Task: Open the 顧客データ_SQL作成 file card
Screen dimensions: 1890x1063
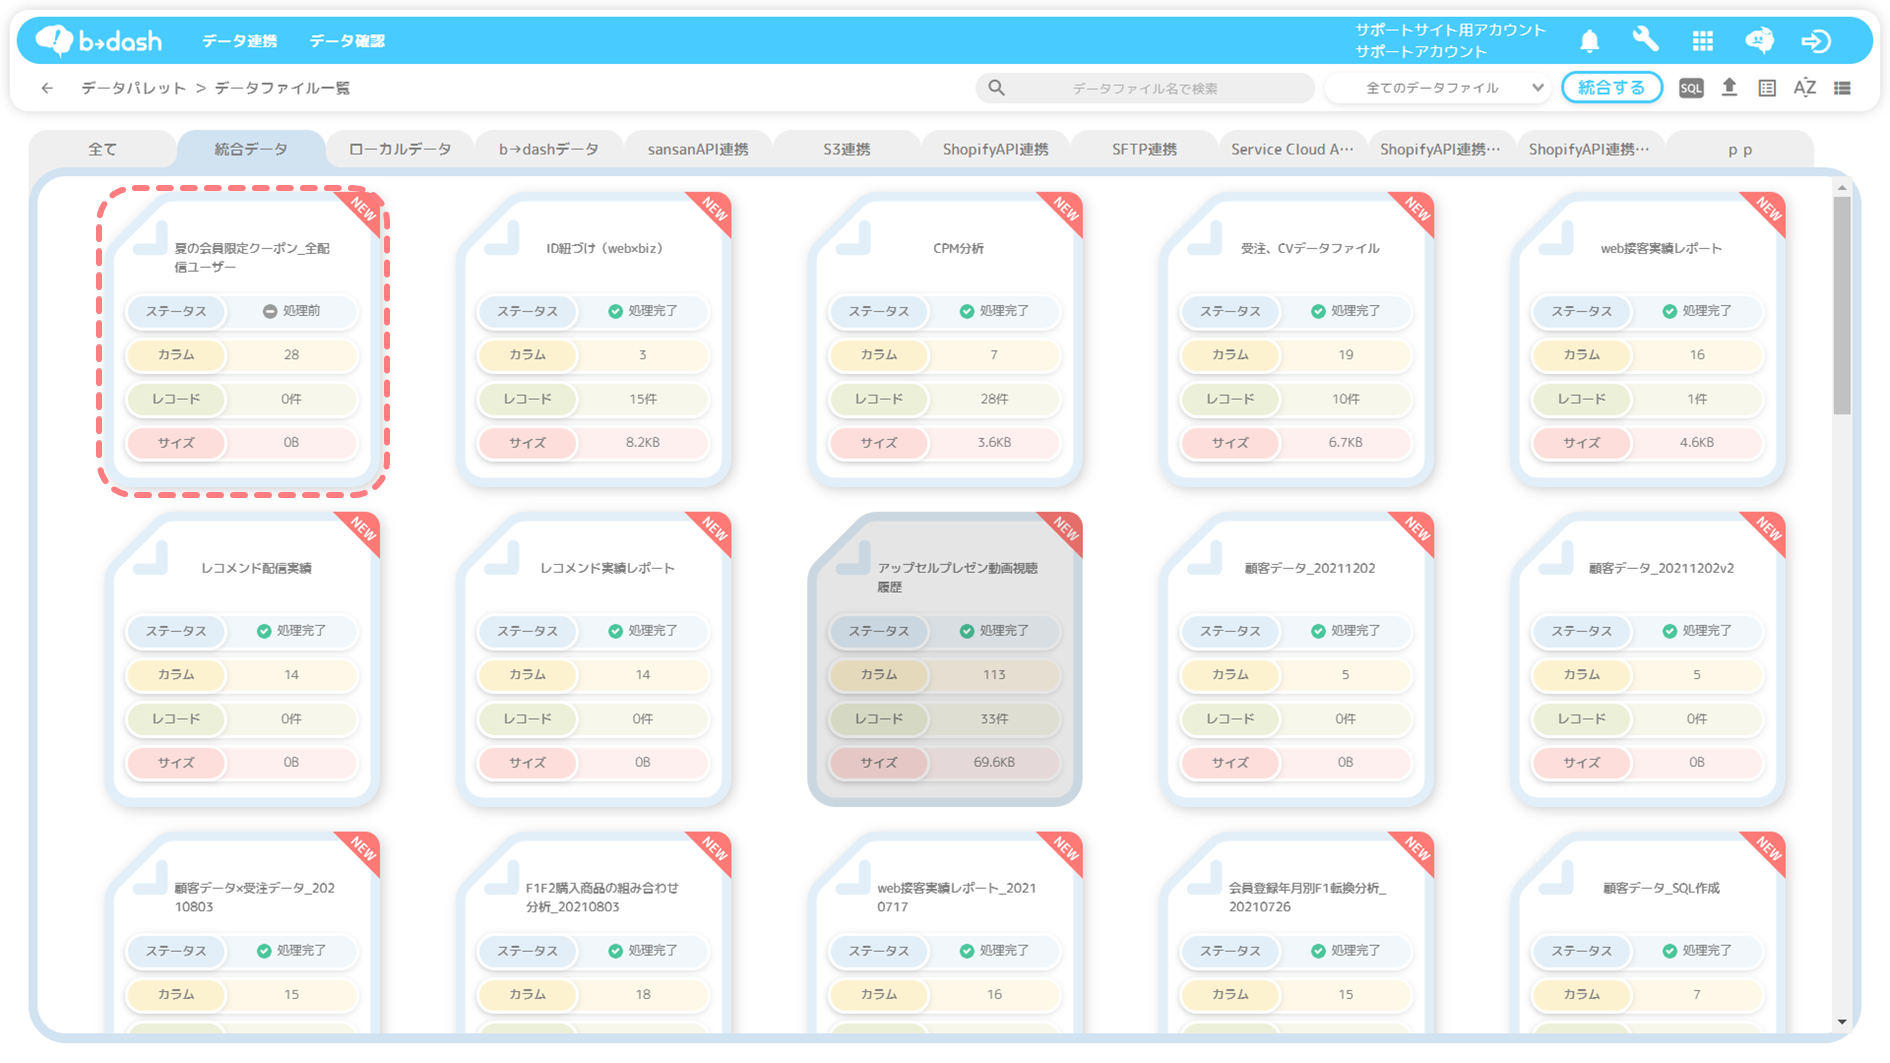Action: [x=1648, y=933]
